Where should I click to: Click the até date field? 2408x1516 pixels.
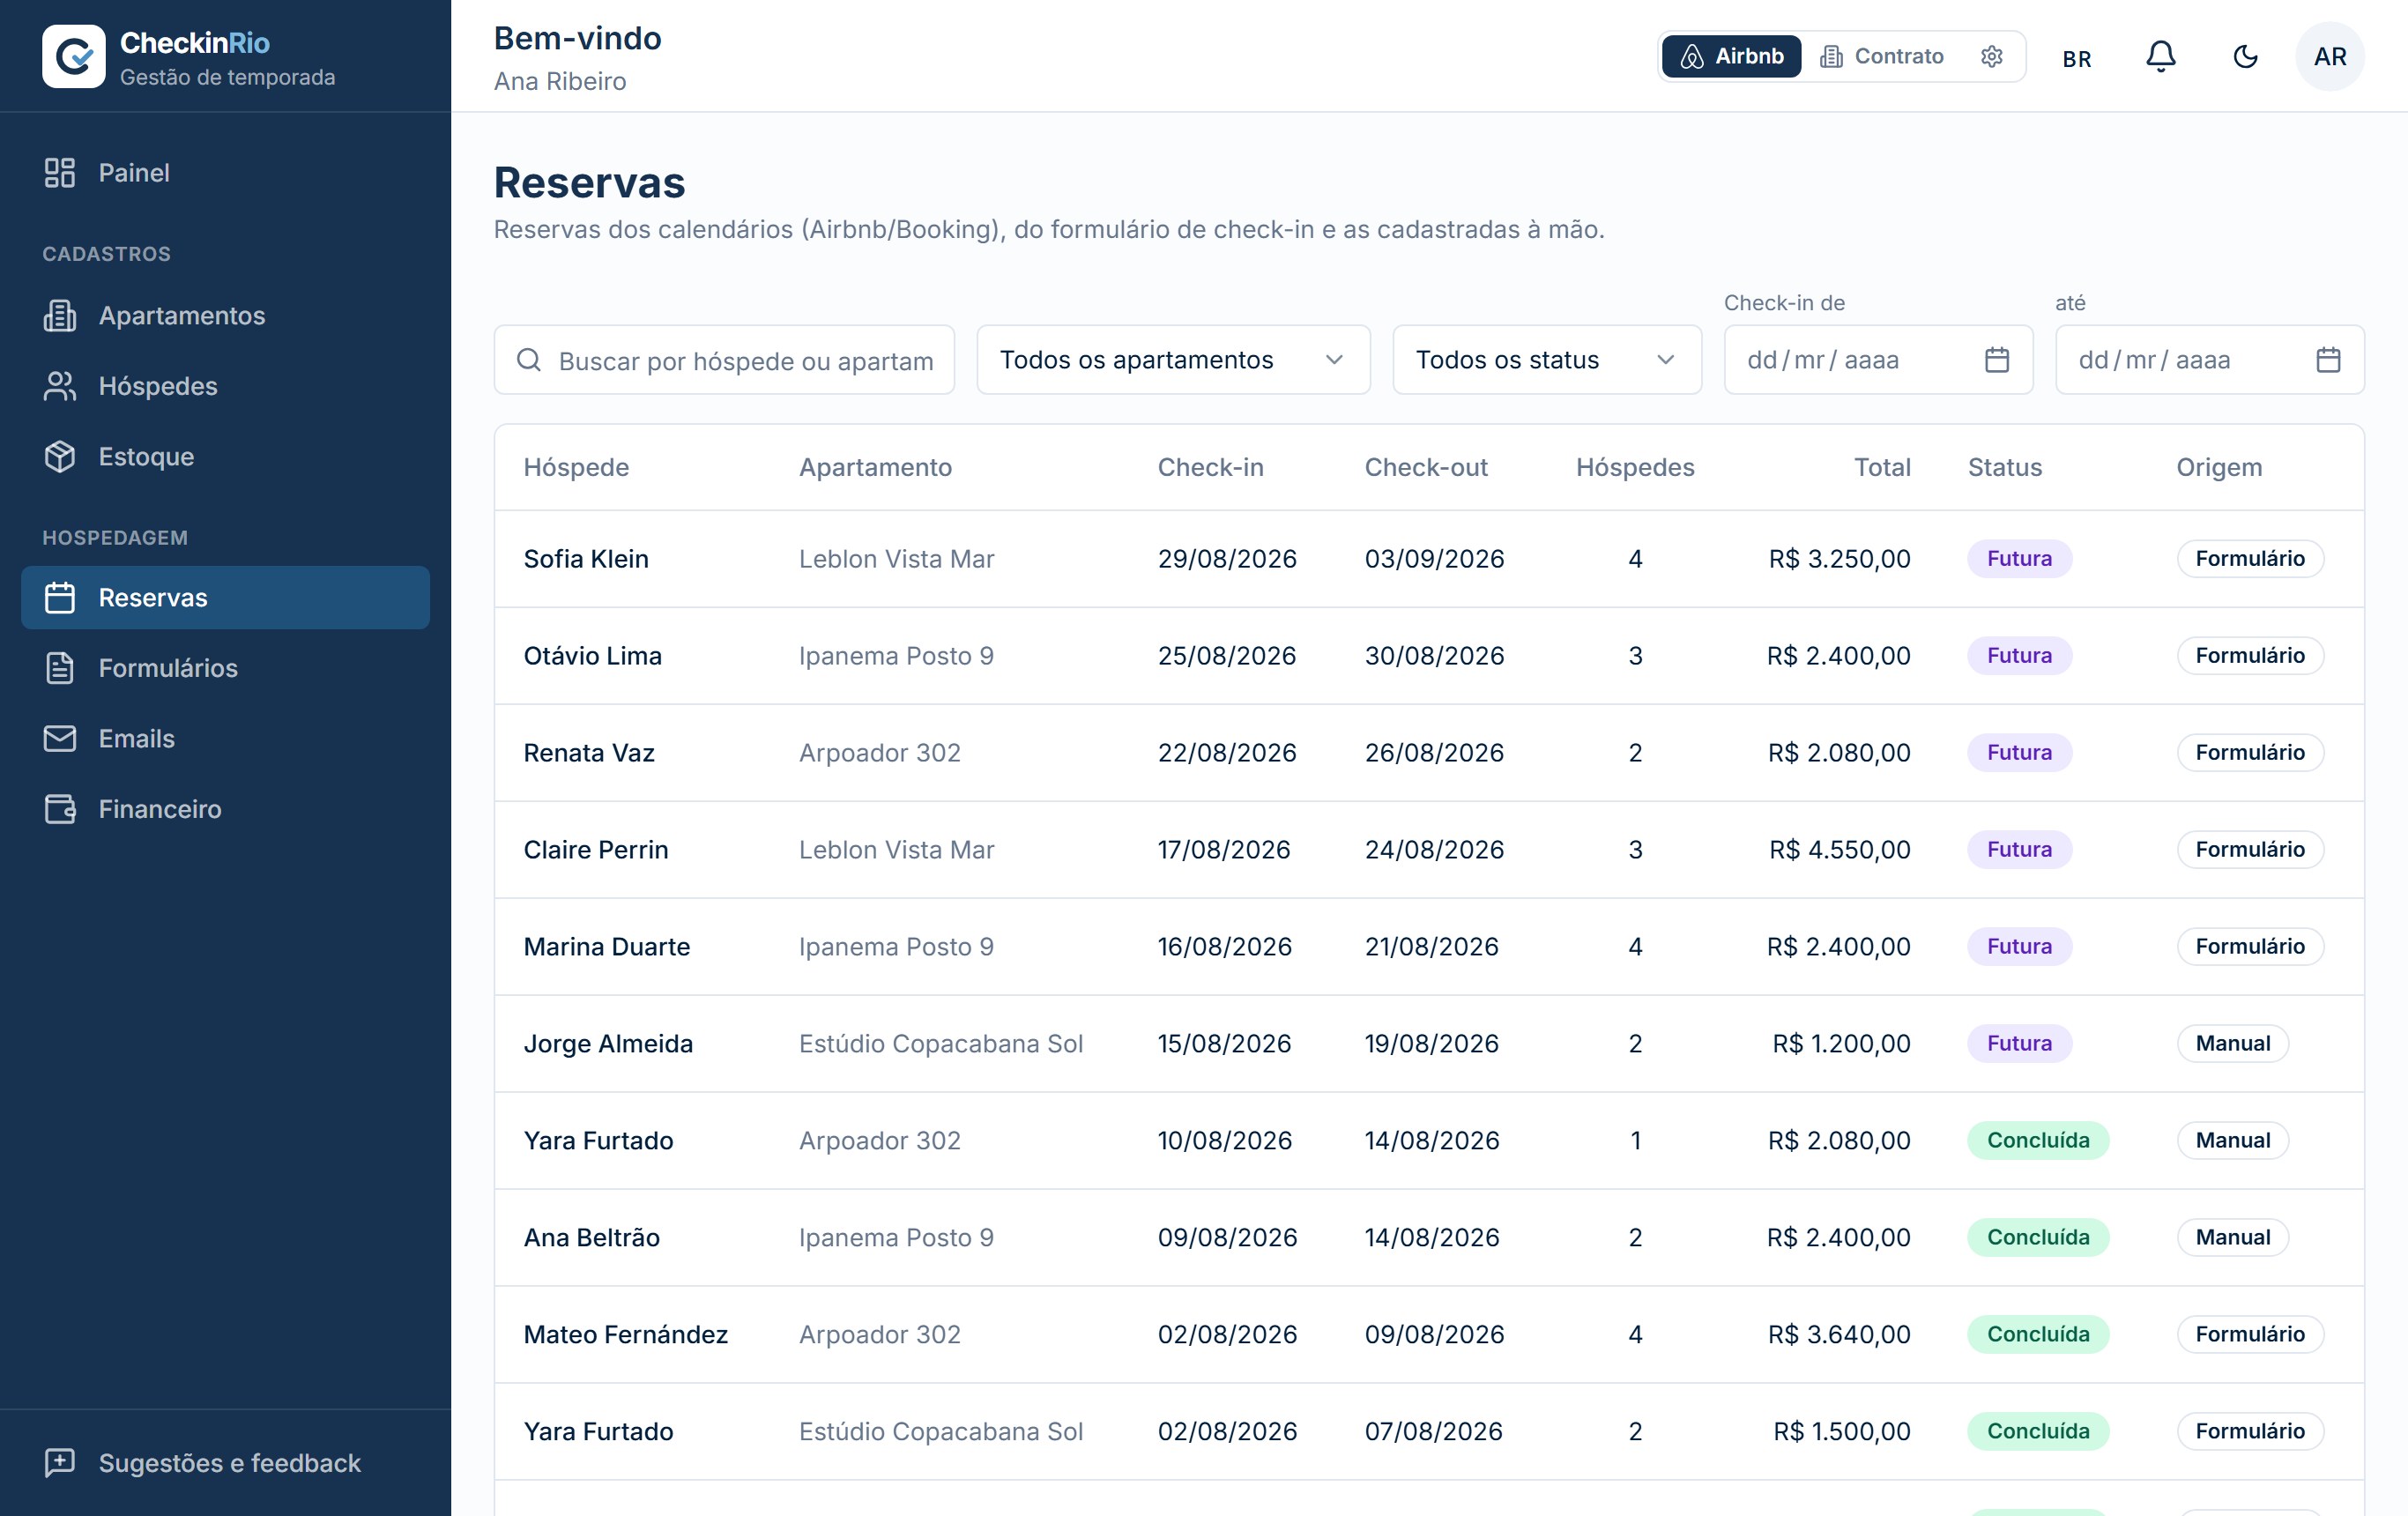click(x=2210, y=360)
